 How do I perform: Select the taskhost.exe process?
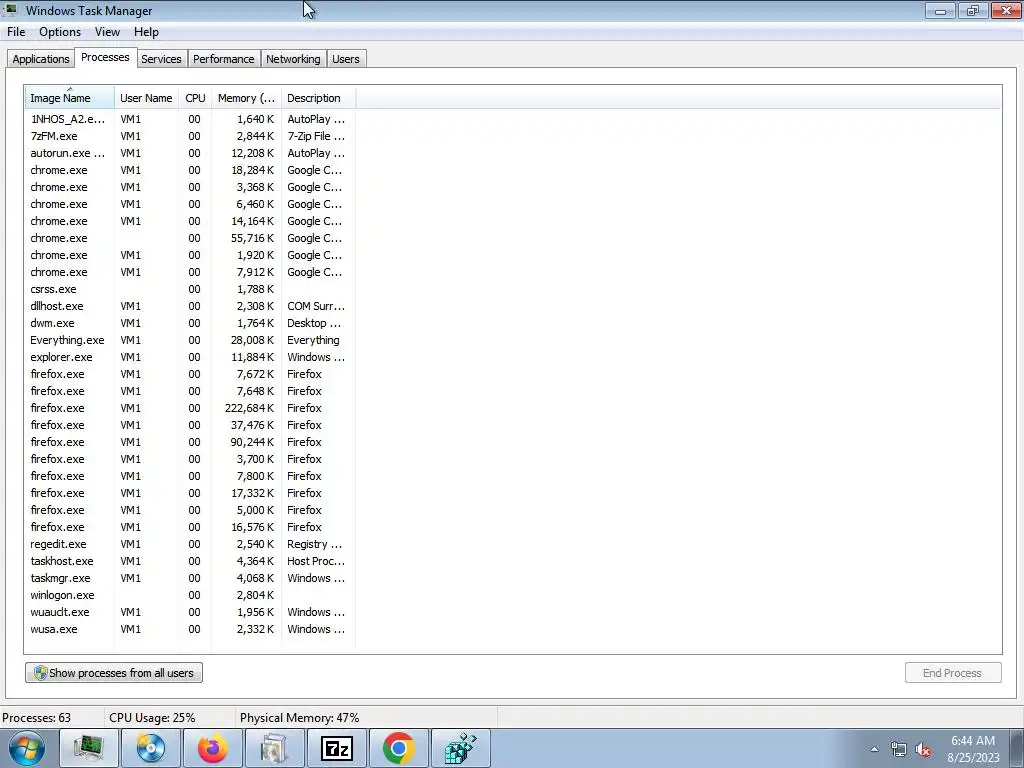190,560
